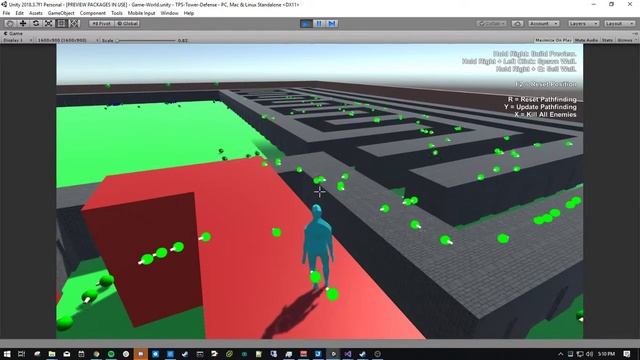
Task: Open File Explorer from taskbar
Action: (x=52, y=354)
